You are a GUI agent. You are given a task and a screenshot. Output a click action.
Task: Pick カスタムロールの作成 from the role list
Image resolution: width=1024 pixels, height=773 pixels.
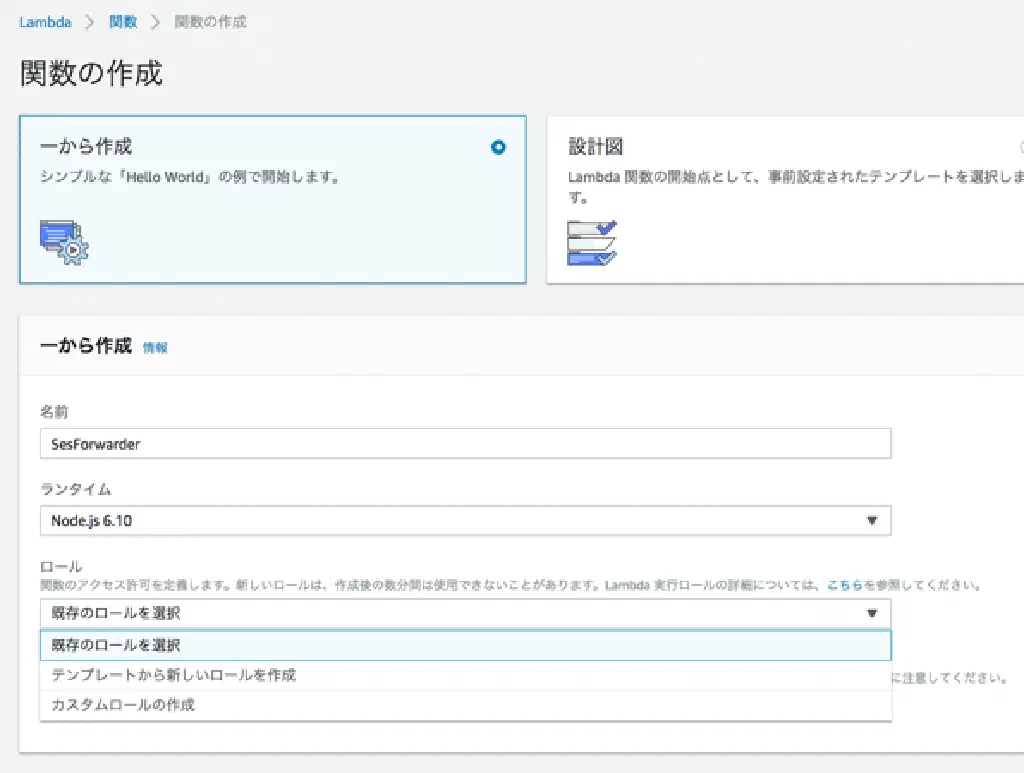tap(123, 705)
